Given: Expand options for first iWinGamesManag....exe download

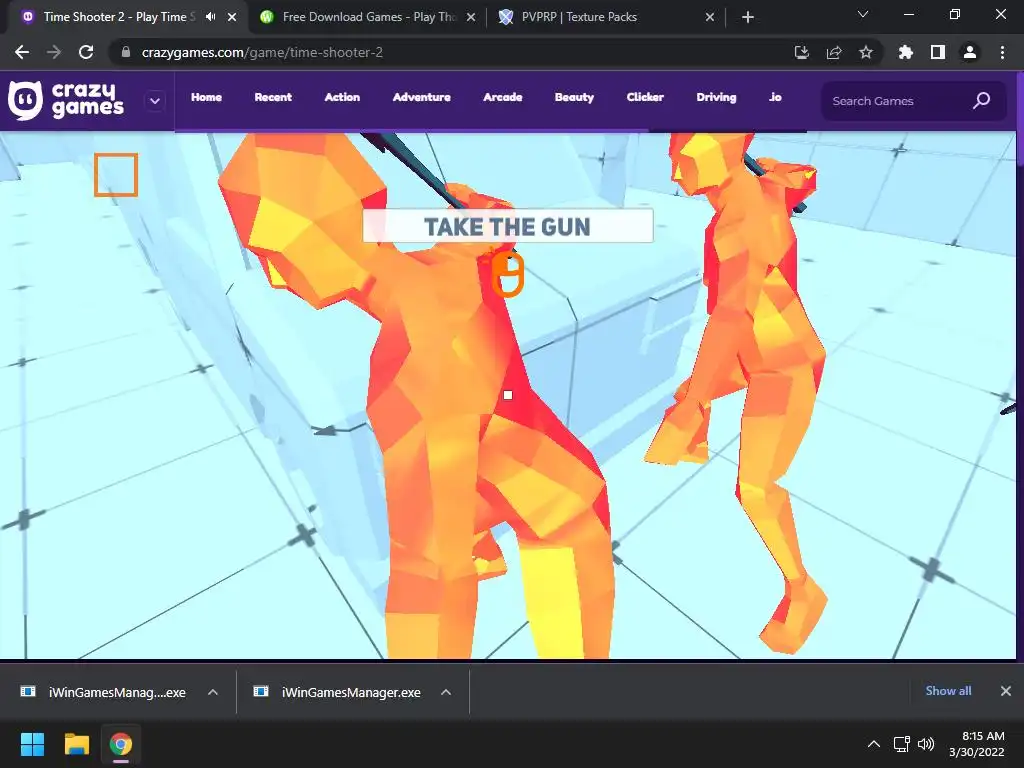Looking at the screenshot, I should (x=213, y=692).
